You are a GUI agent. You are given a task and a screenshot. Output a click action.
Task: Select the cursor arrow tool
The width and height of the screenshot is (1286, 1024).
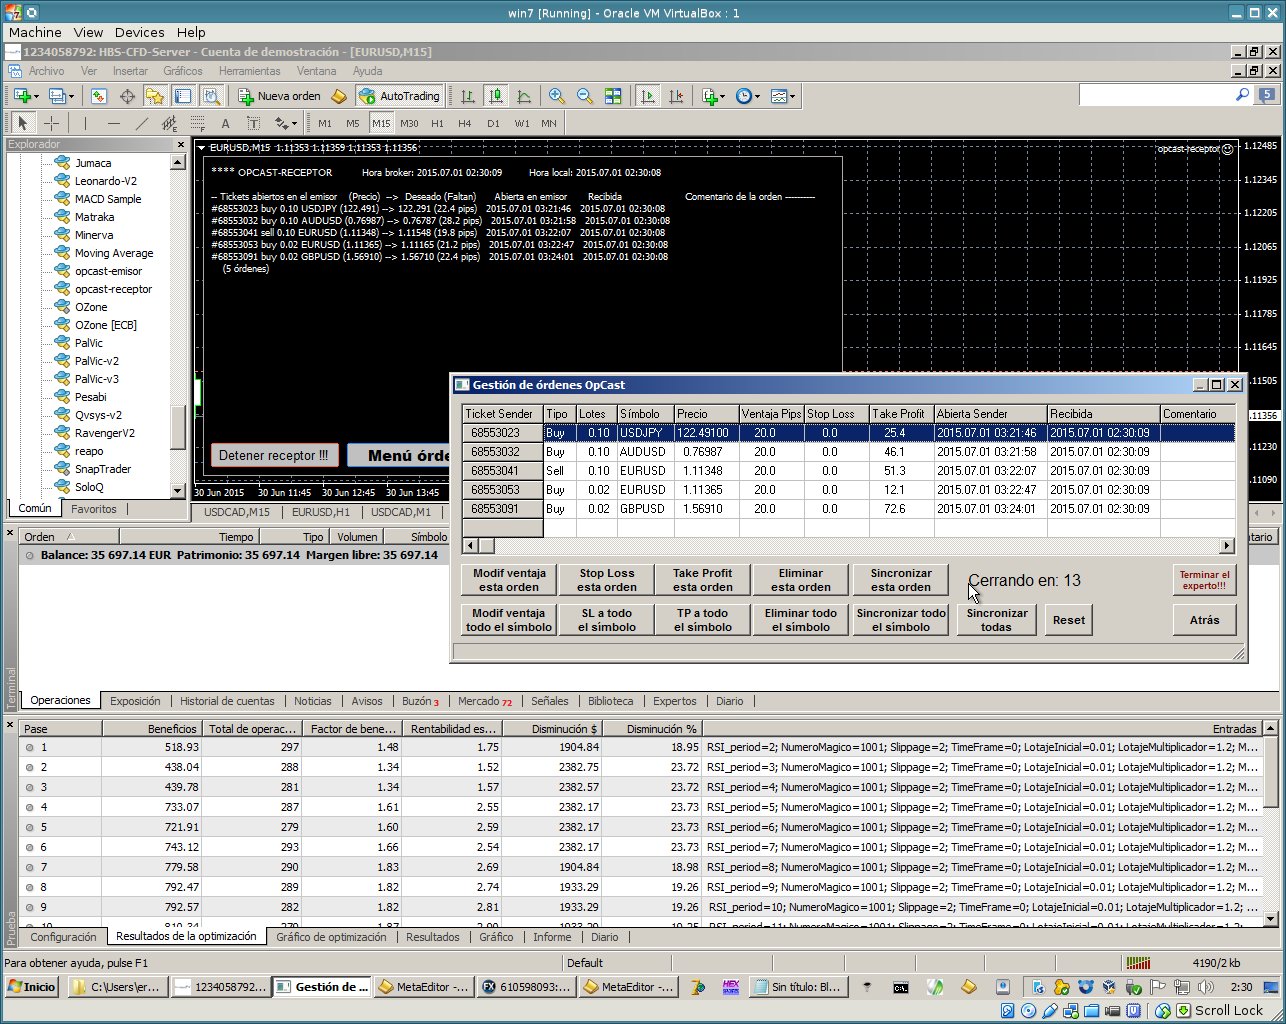point(22,123)
